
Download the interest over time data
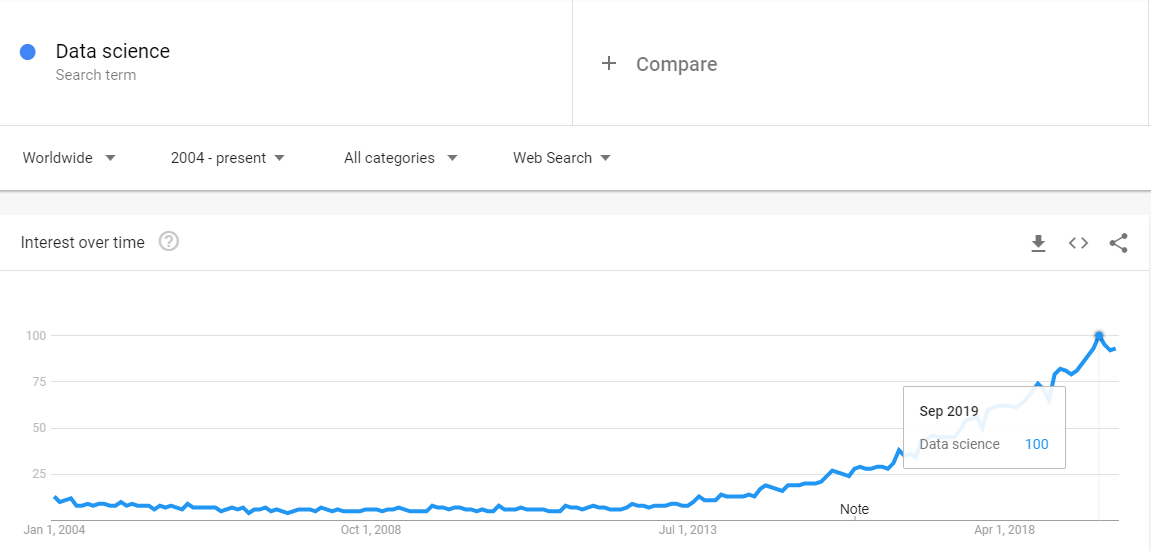(x=1038, y=243)
